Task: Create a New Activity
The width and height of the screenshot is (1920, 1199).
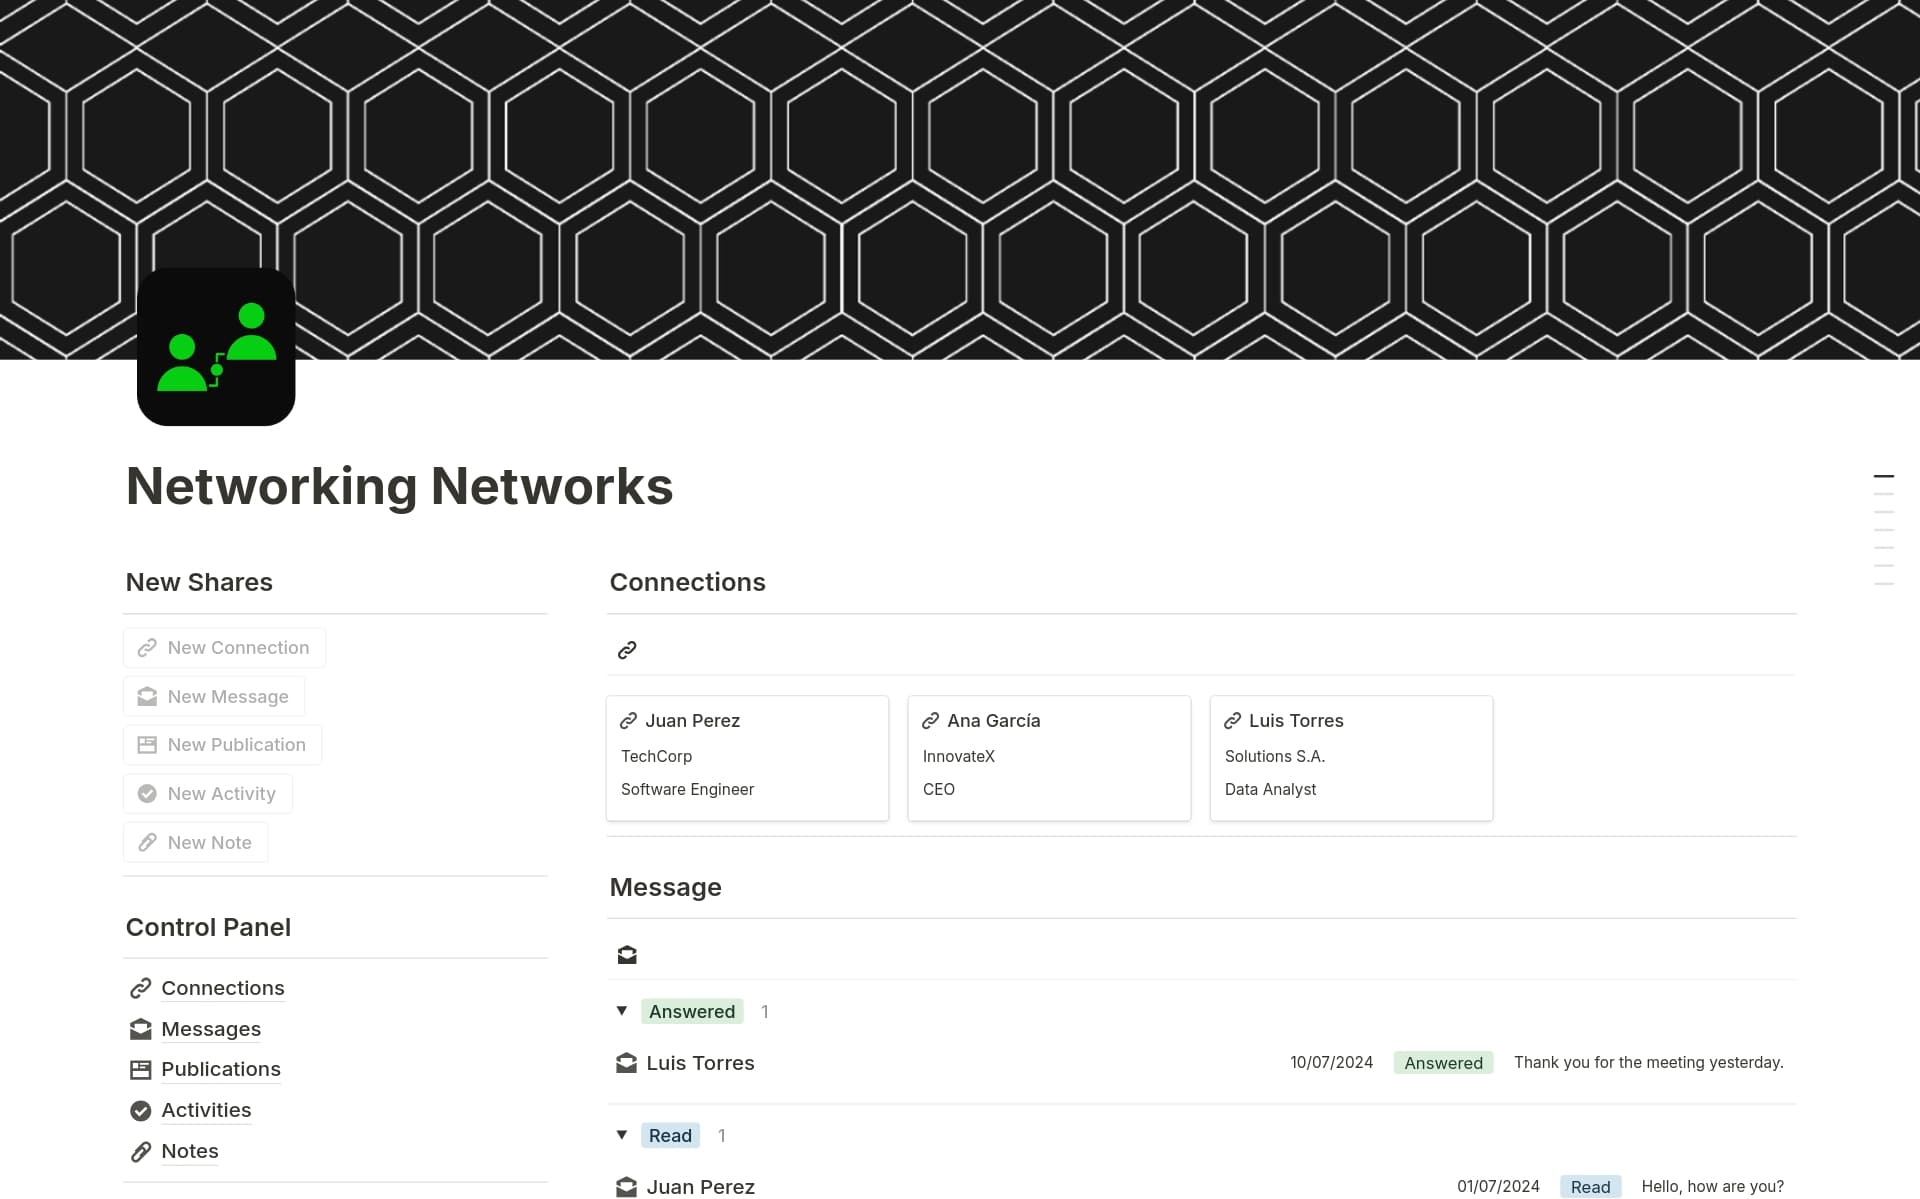Action: tap(207, 793)
